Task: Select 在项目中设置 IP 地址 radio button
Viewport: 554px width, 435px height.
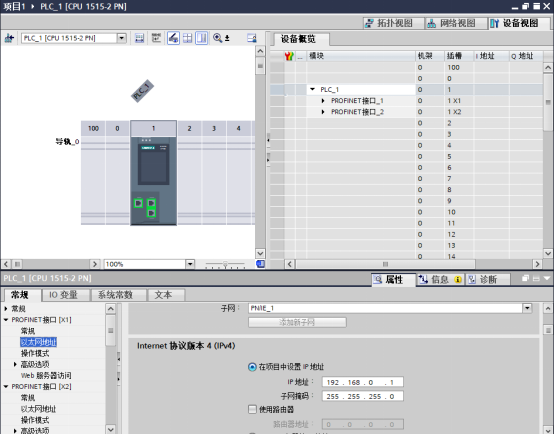Action: click(252, 367)
